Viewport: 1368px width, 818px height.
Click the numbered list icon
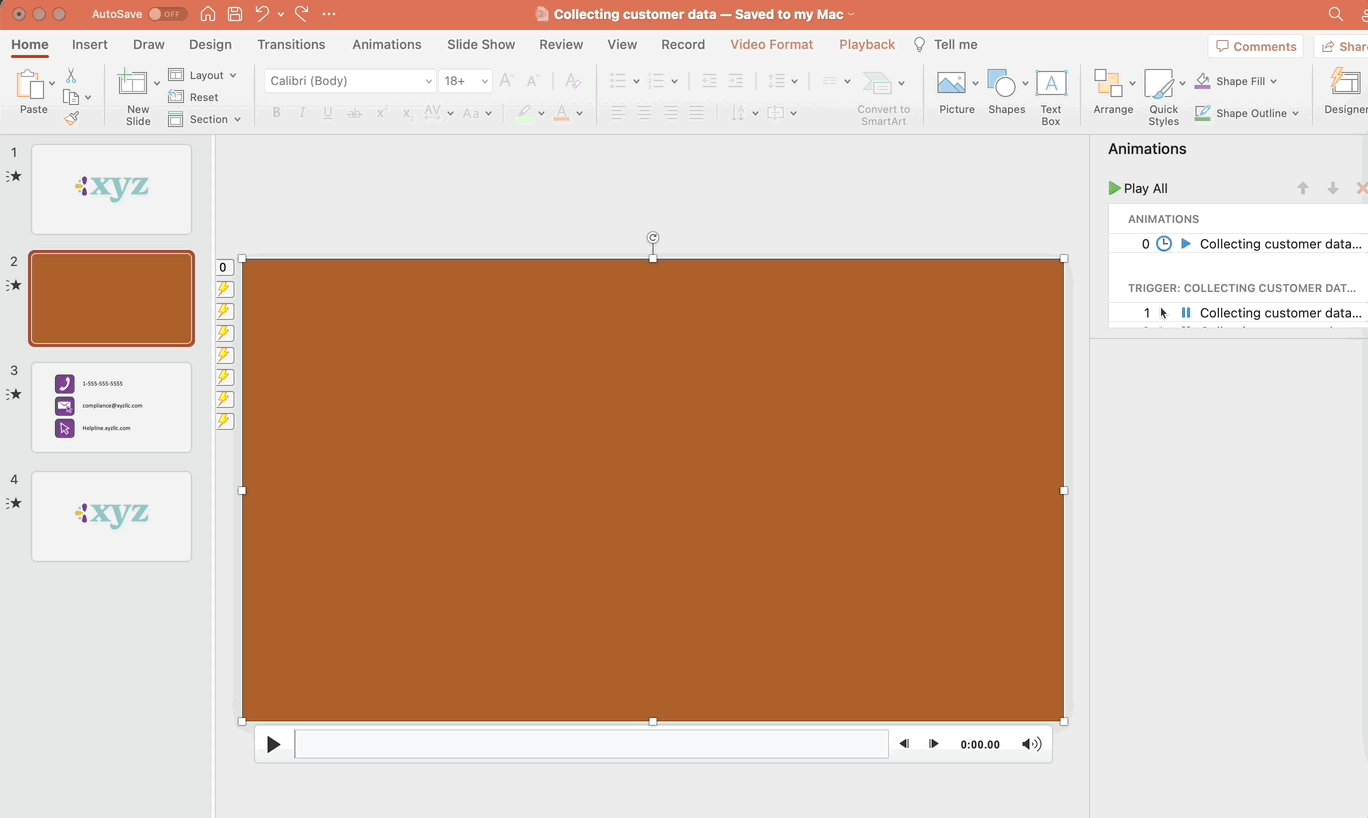click(656, 81)
